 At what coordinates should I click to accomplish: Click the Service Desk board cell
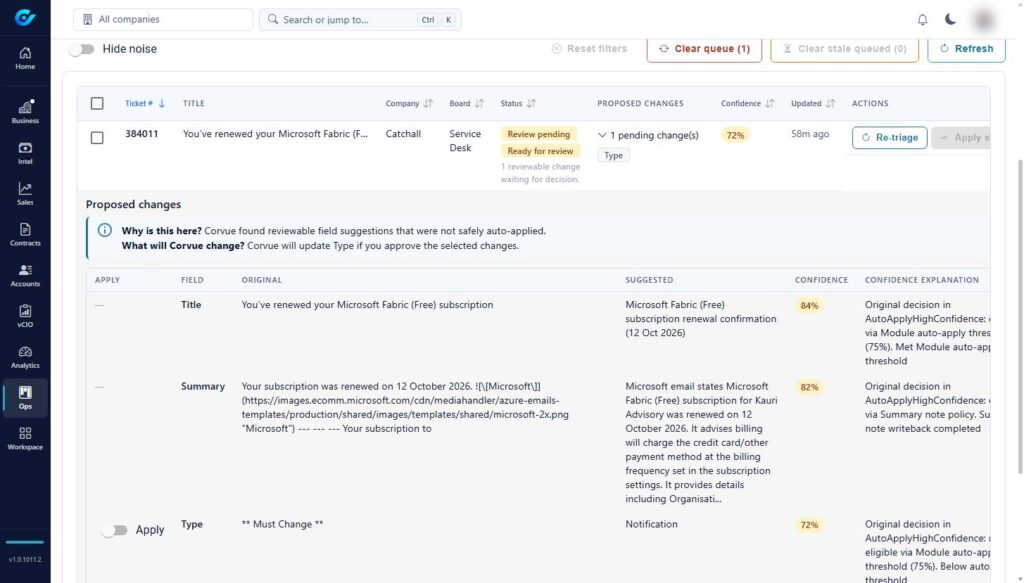(x=465, y=141)
